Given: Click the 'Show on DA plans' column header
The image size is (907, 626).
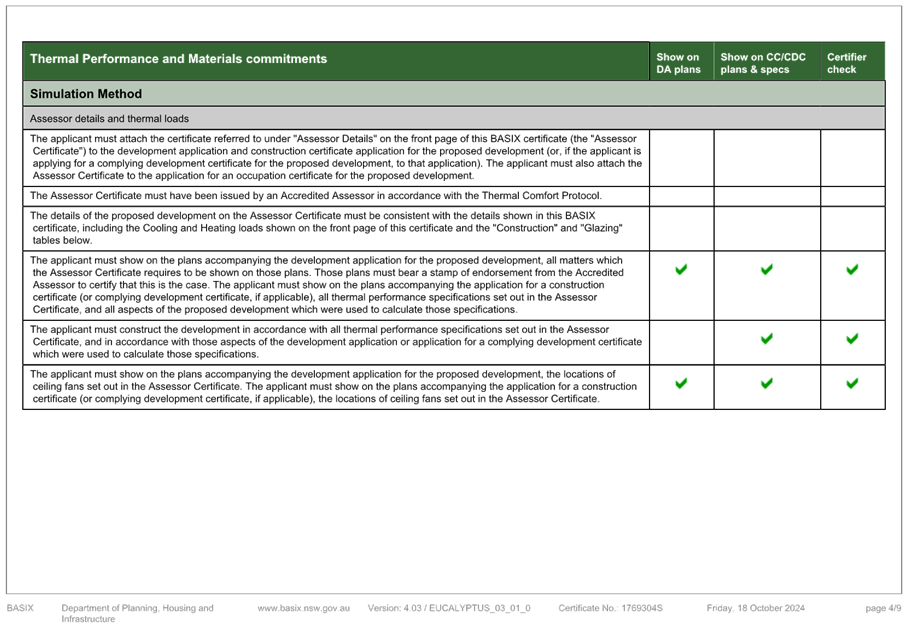Looking at the screenshot, I should 679,63.
